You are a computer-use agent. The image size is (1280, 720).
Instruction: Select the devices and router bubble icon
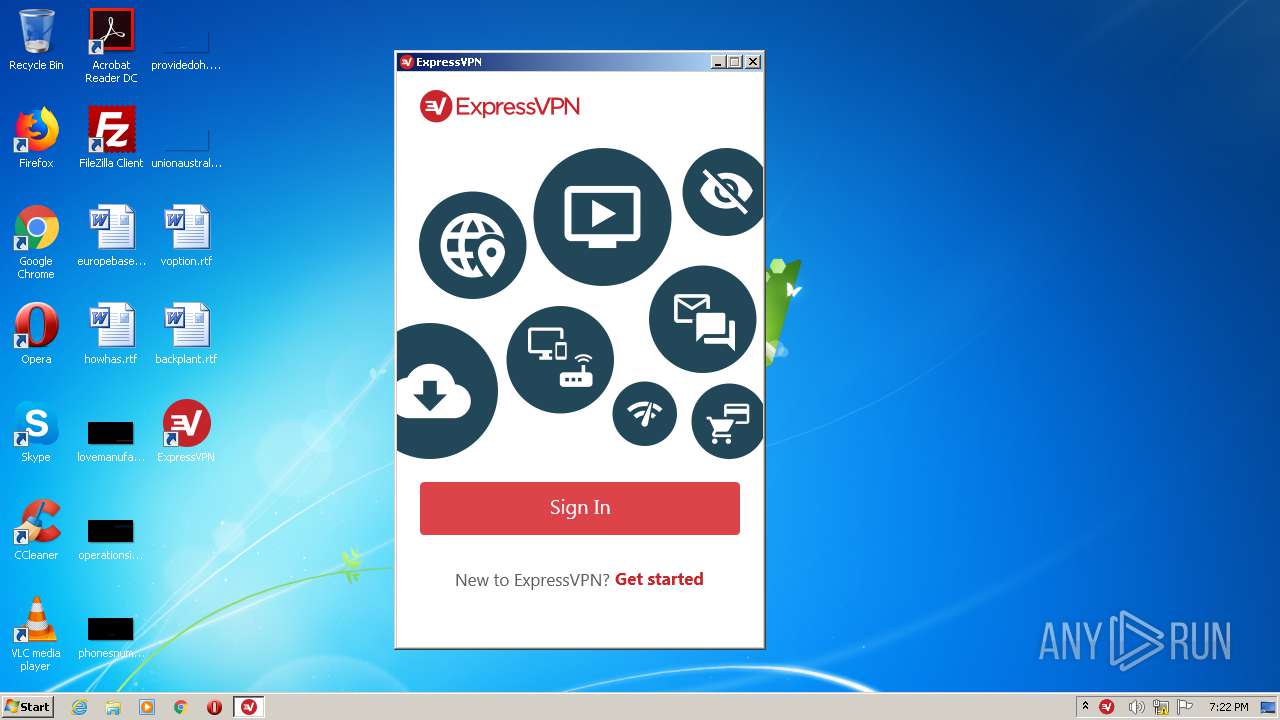560,360
